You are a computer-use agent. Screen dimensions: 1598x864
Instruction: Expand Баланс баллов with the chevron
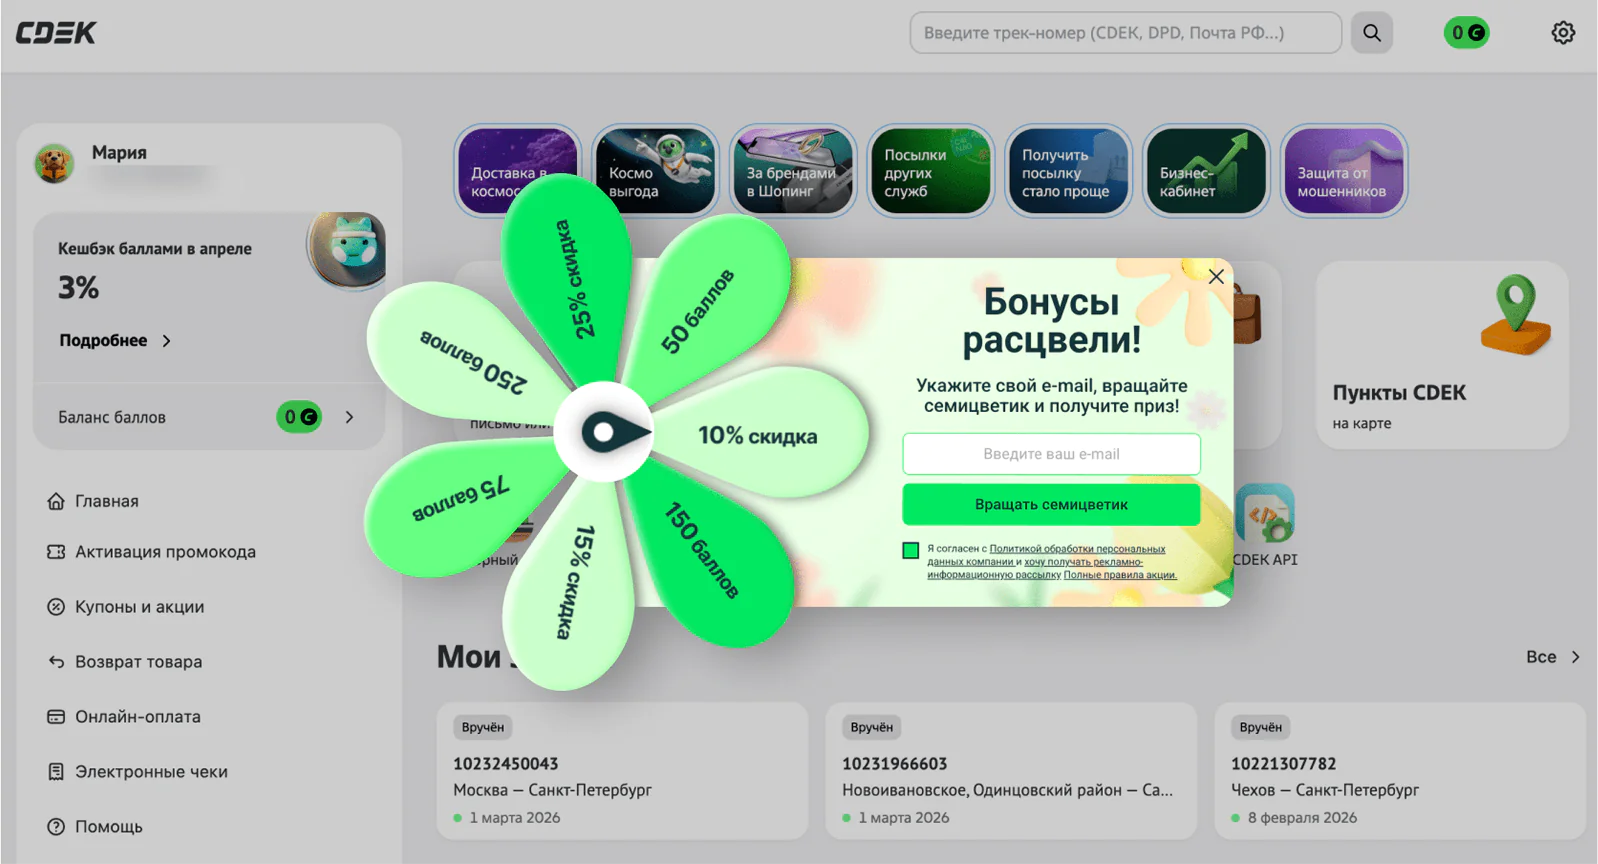point(349,417)
